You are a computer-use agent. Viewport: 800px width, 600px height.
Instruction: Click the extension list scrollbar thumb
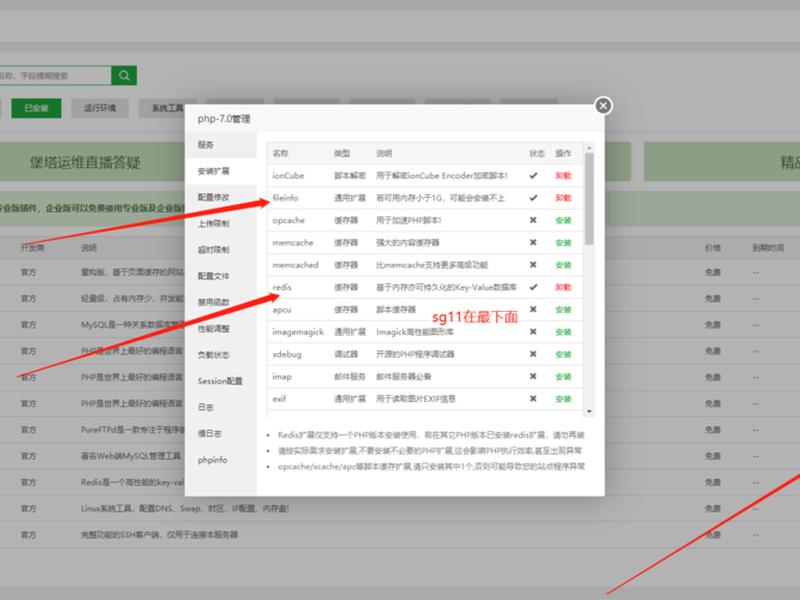[589, 199]
